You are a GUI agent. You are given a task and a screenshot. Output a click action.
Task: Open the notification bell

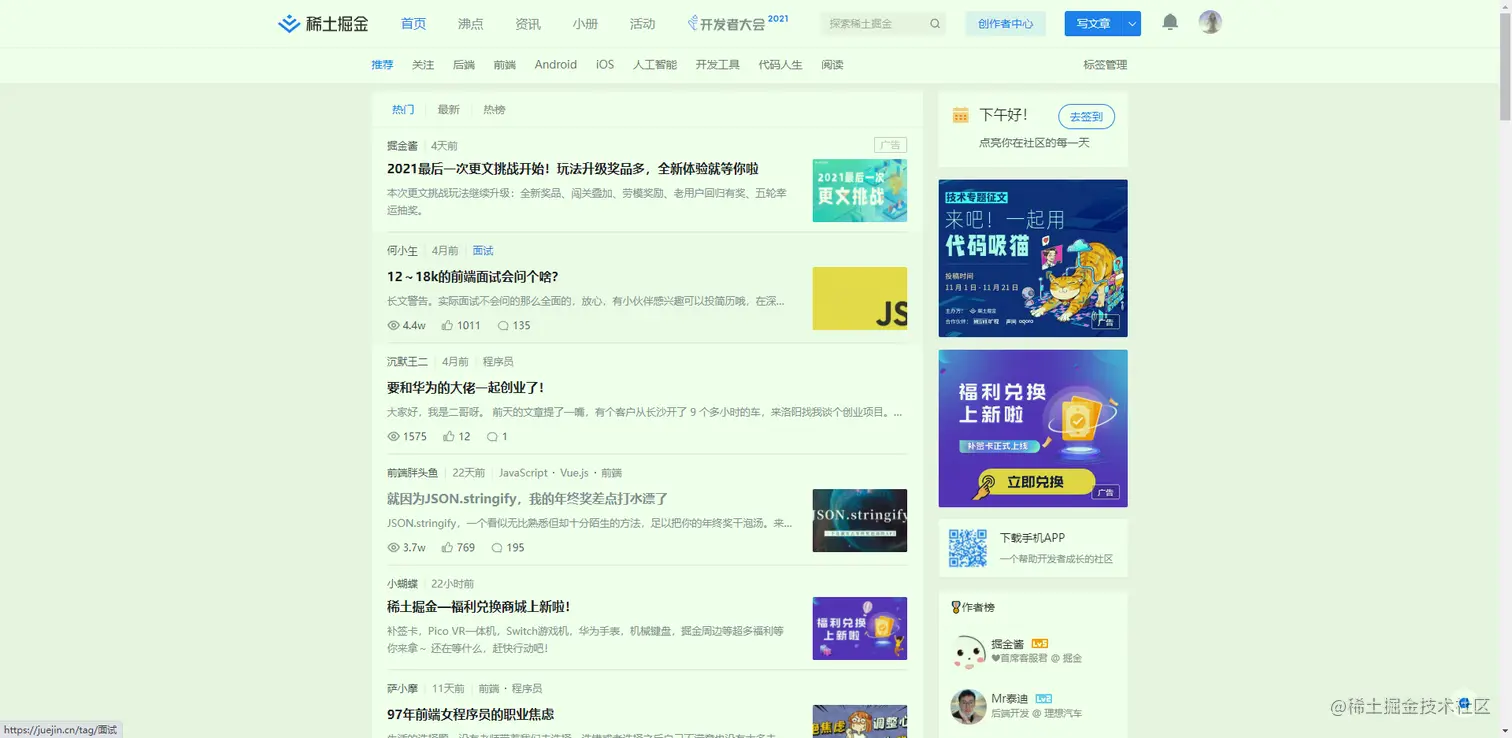tap(1170, 23)
